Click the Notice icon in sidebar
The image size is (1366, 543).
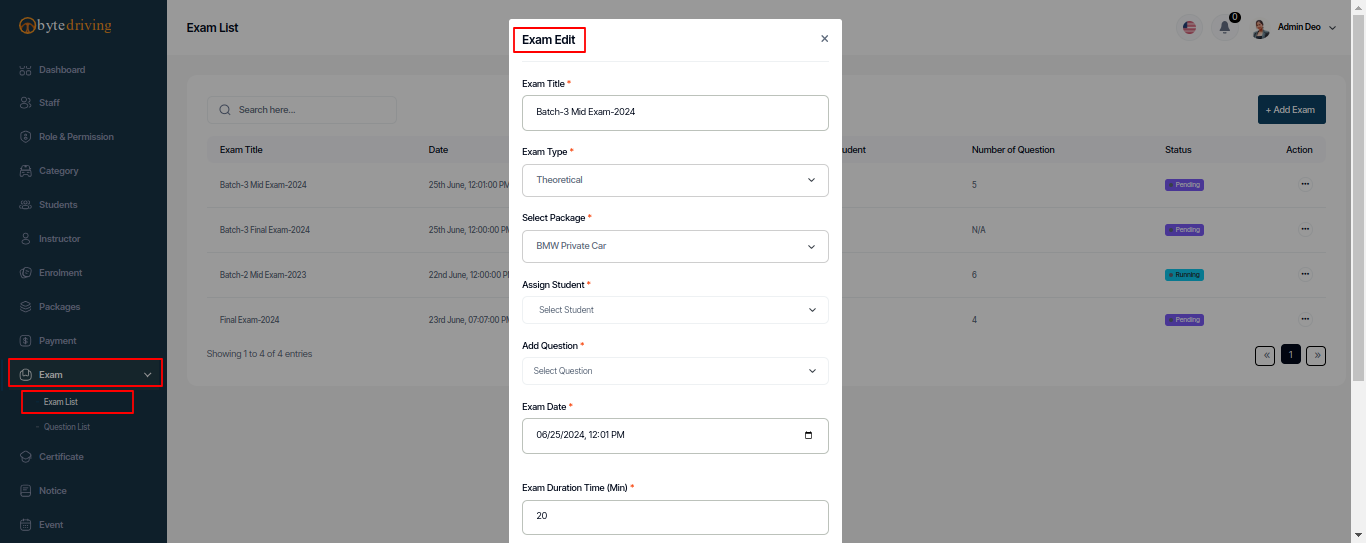tap(26, 491)
